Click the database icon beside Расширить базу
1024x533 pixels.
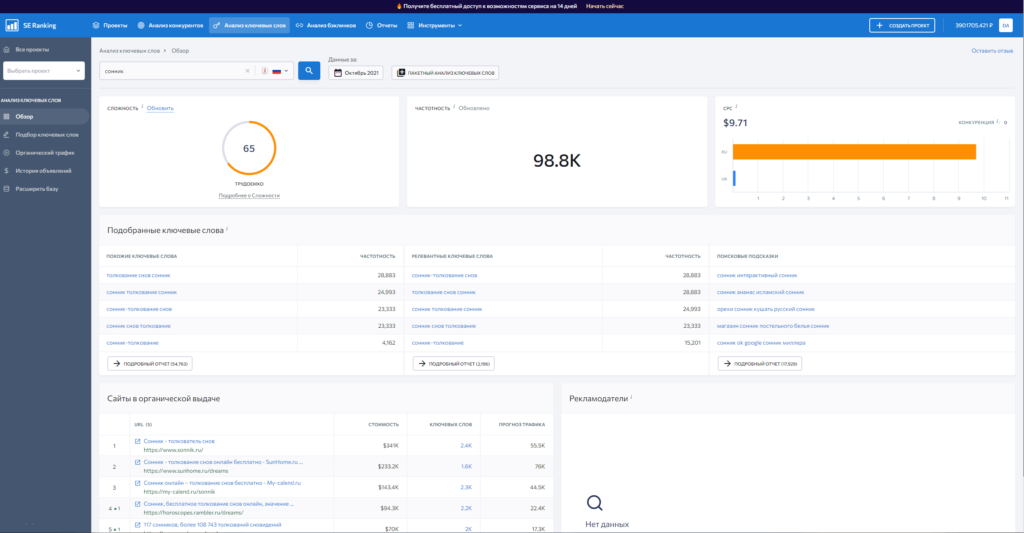coord(7,189)
